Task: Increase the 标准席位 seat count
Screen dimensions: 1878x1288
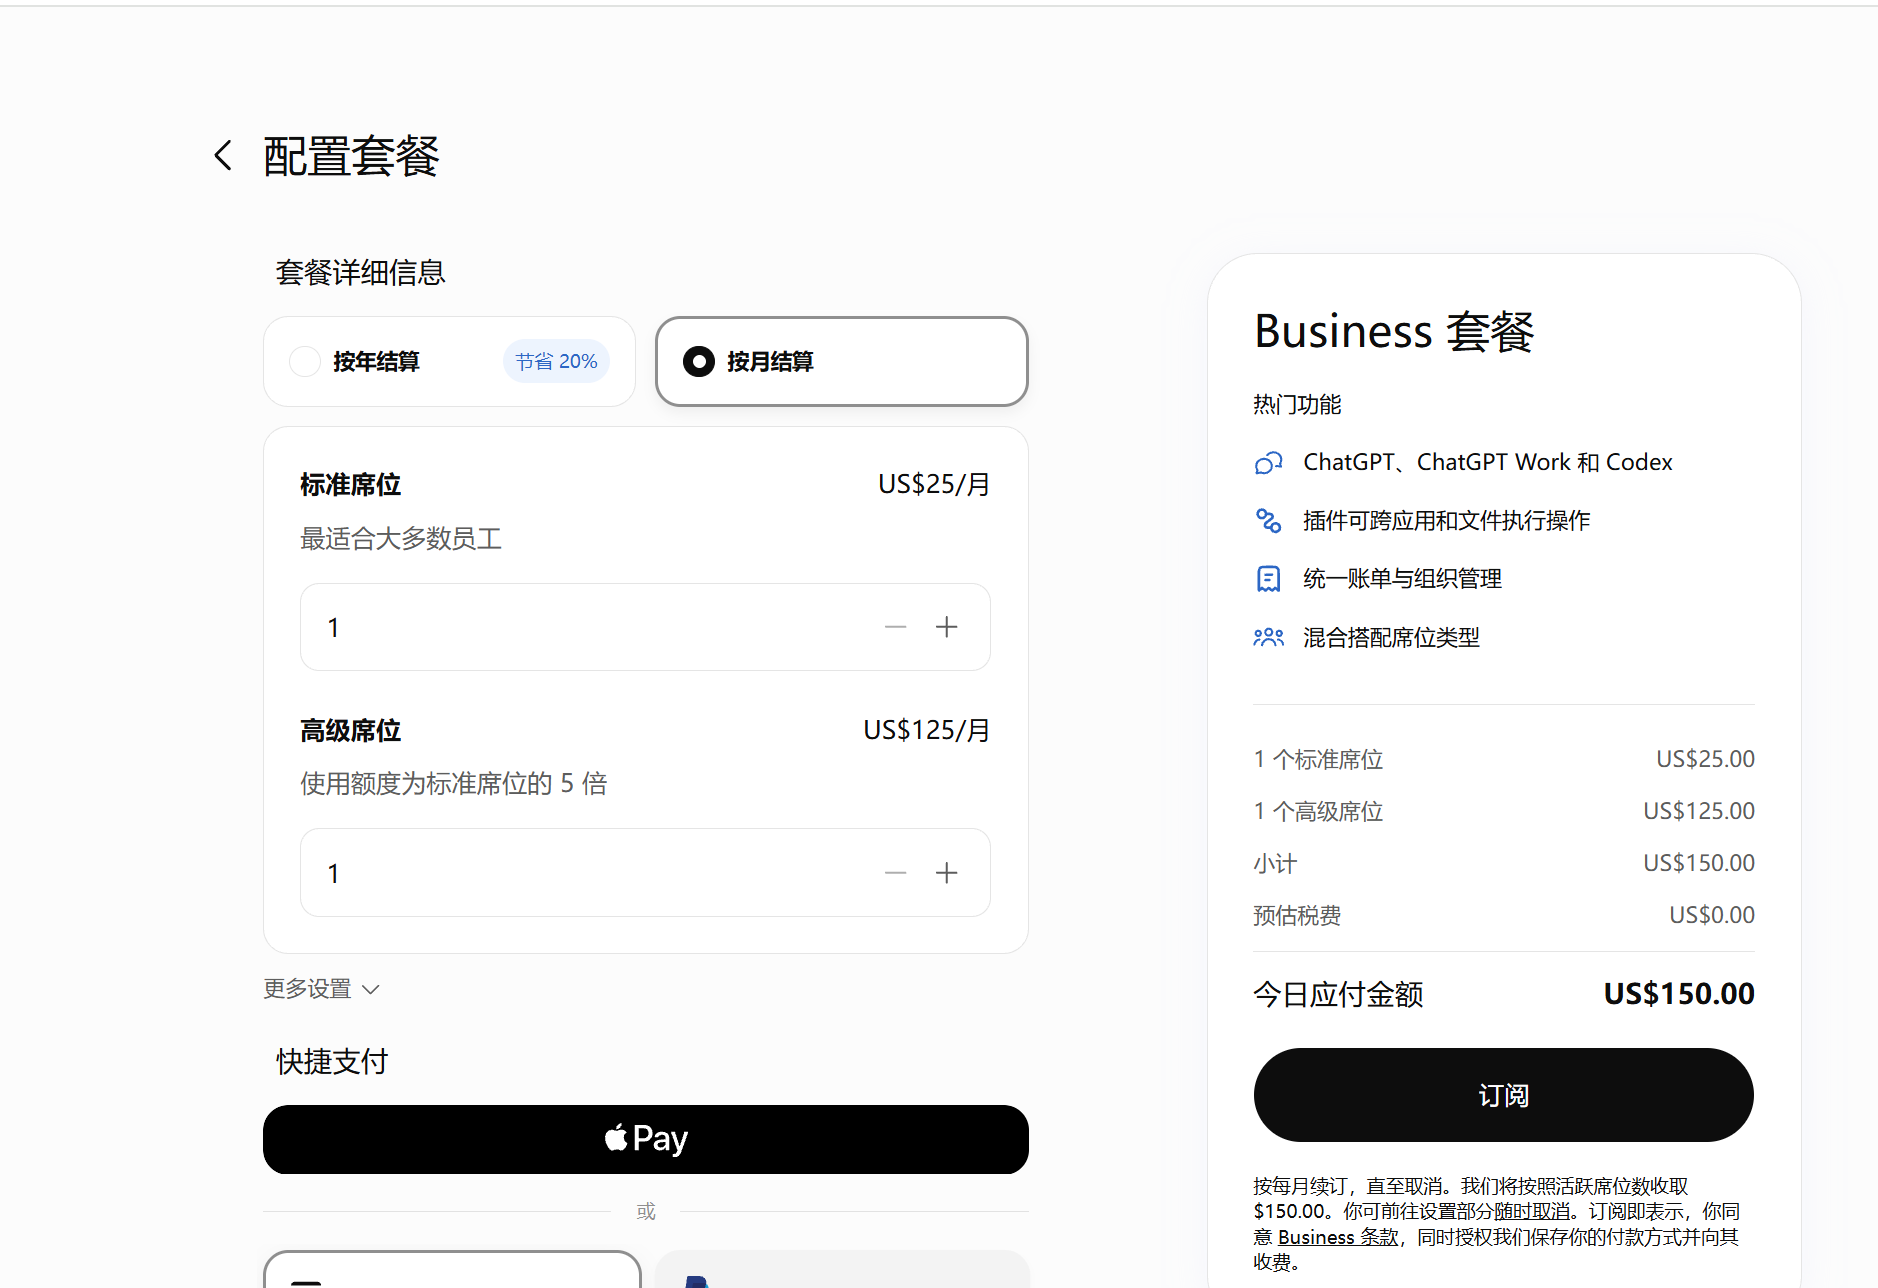Action: tap(947, 627)
